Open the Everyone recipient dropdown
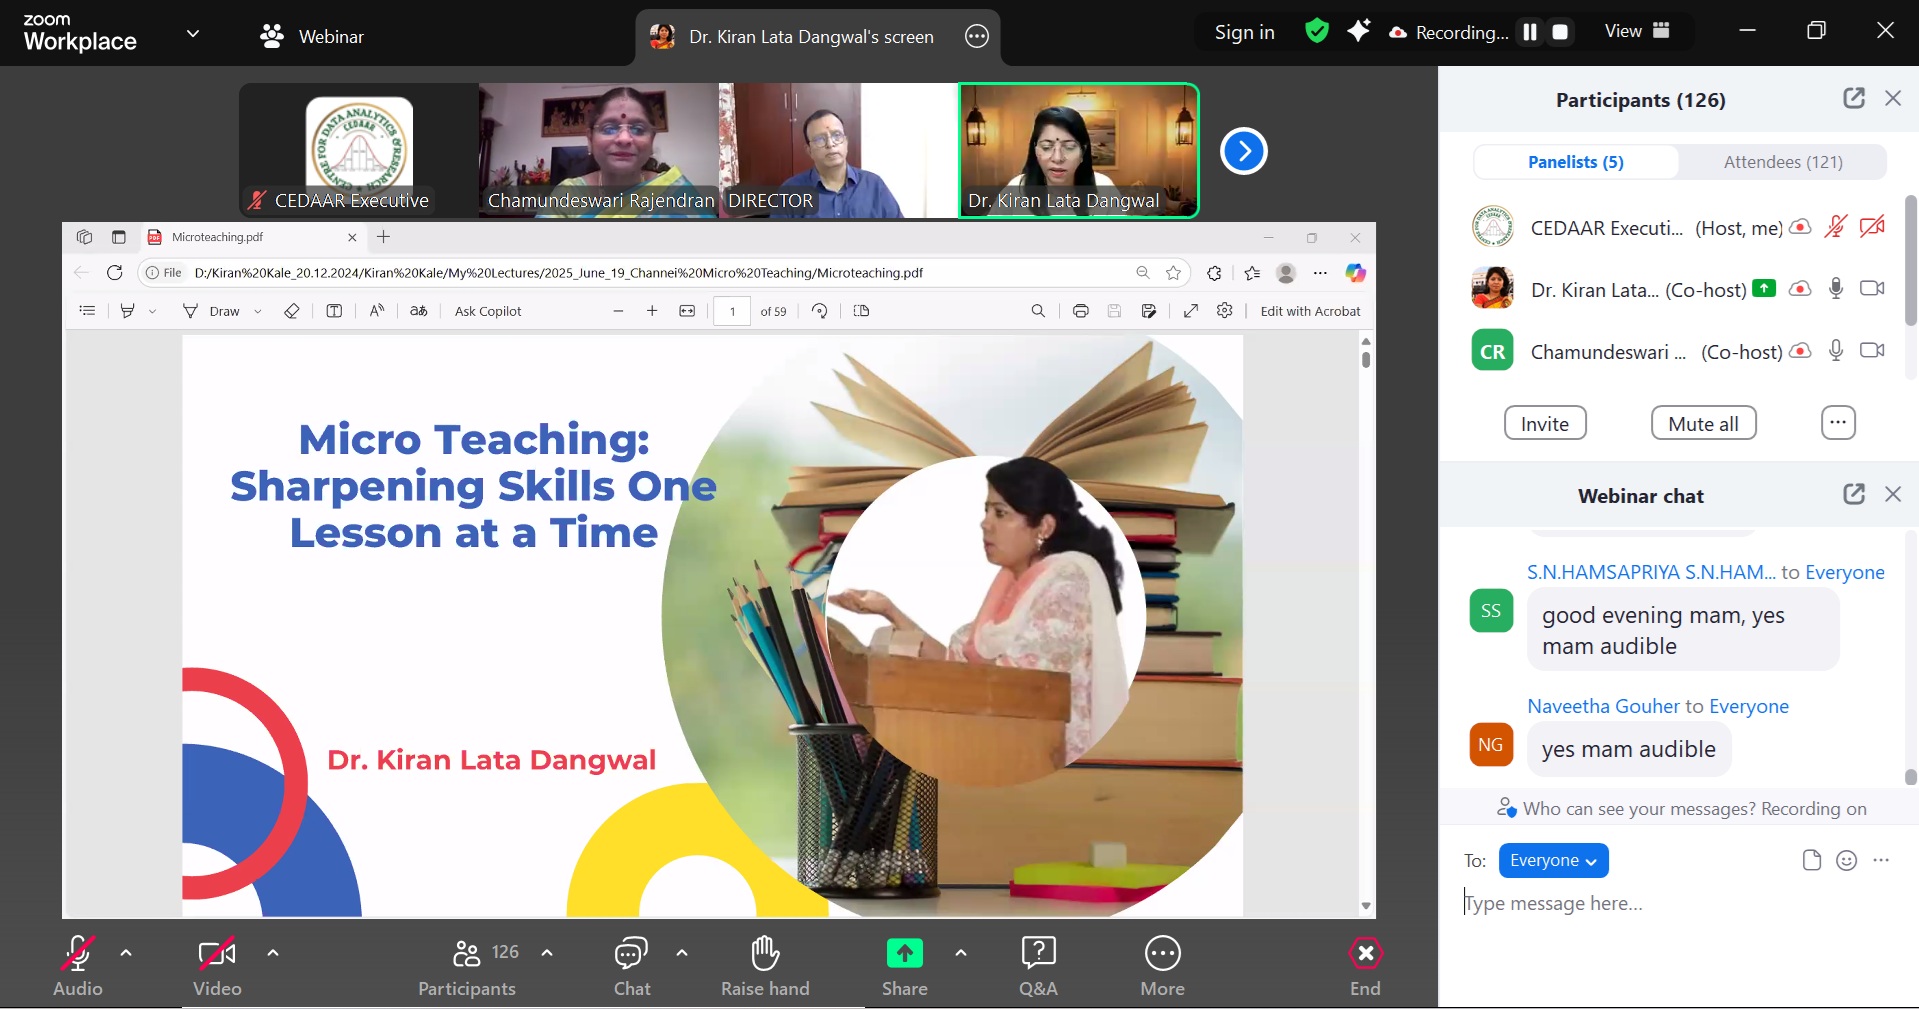The height and width of the screenshot is (1009, 1919). click(x=1552, y=861)
